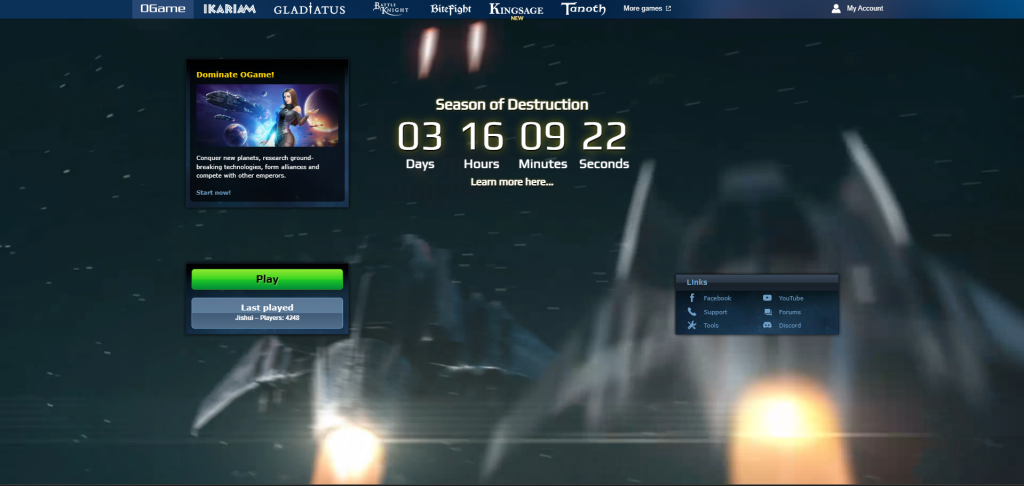Open the Tools text link
The height and width of the screenshot is (486, 1024).
[x=711, y=325]
